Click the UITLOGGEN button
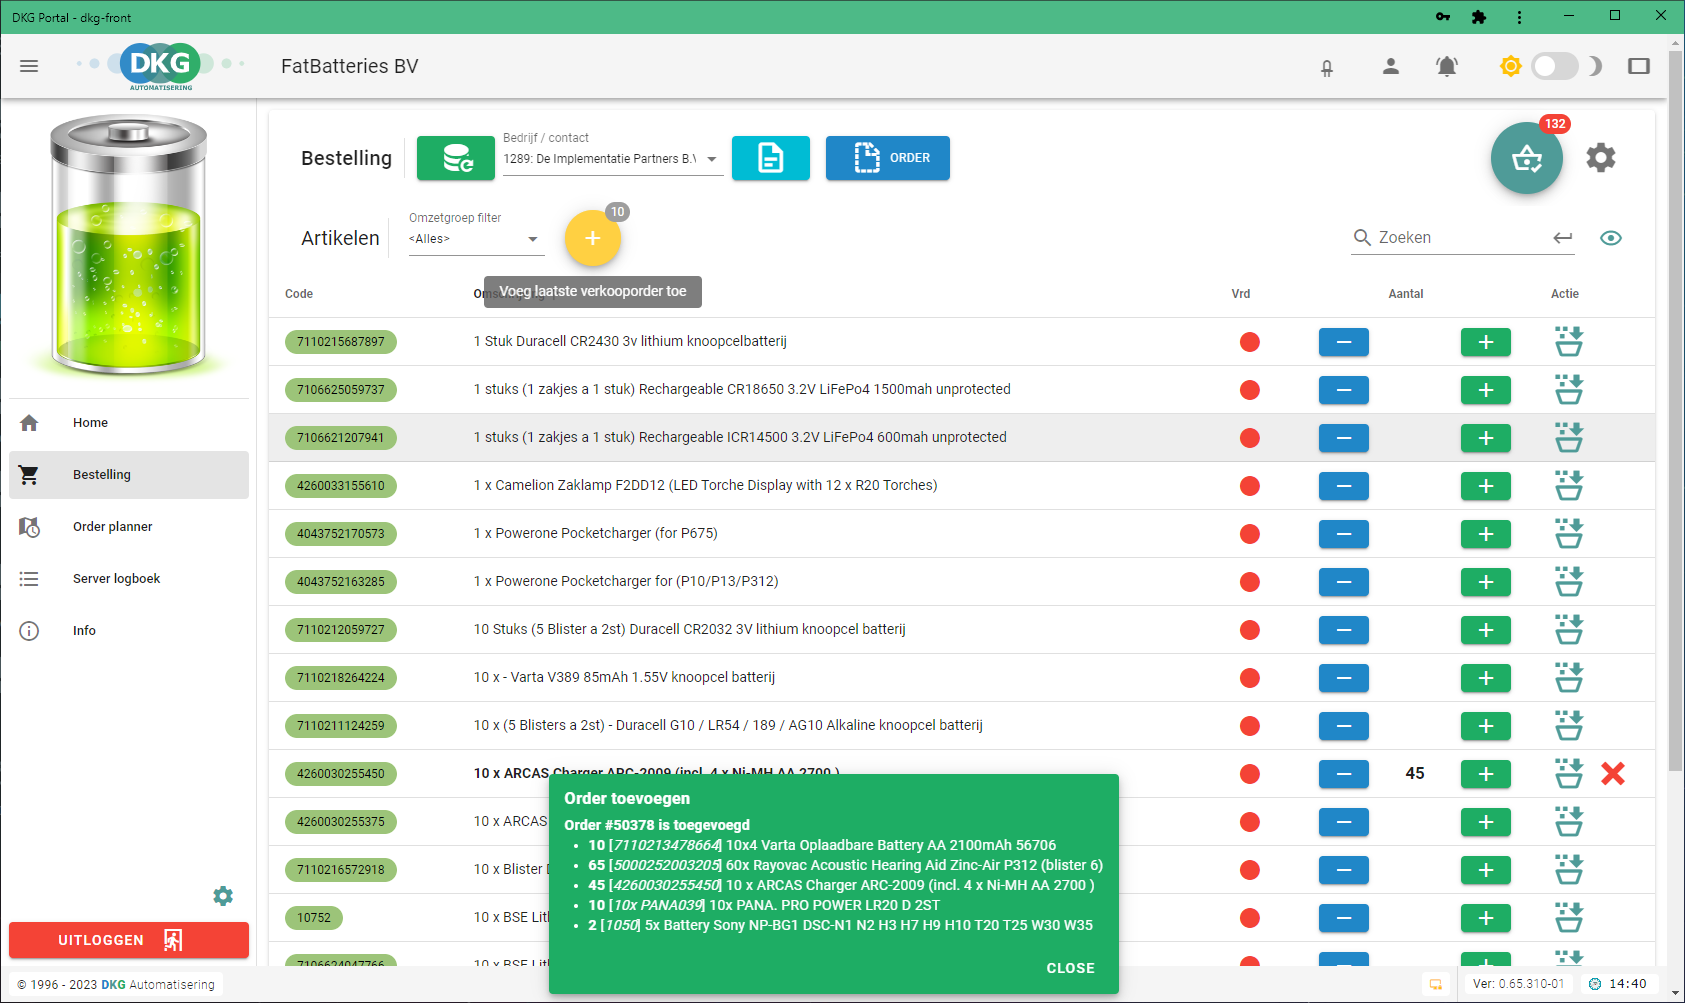Screen dimensions: 1685x1003 [x=129, y=940]
